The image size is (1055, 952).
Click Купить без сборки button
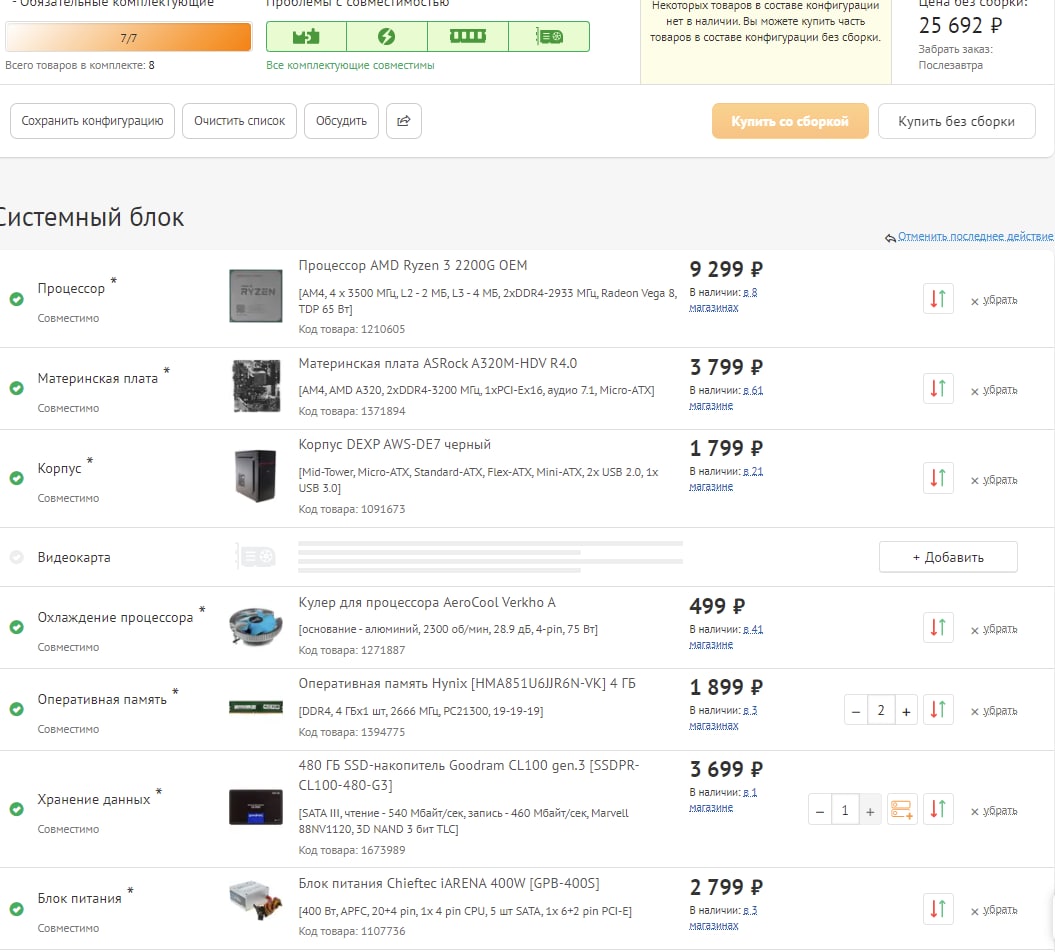pos(956,121)
